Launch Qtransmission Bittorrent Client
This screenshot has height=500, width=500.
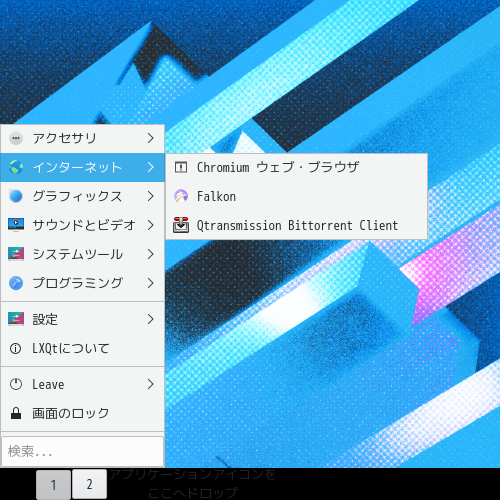click(x=296, y=225)
